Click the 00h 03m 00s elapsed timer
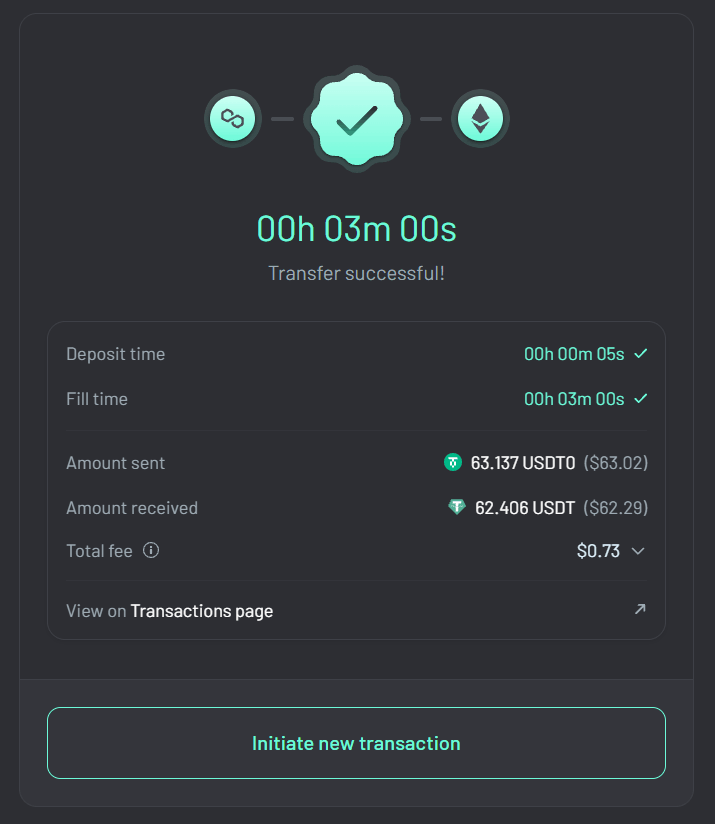The width and height of the screenshot is (715, 824). coord(357,229)
